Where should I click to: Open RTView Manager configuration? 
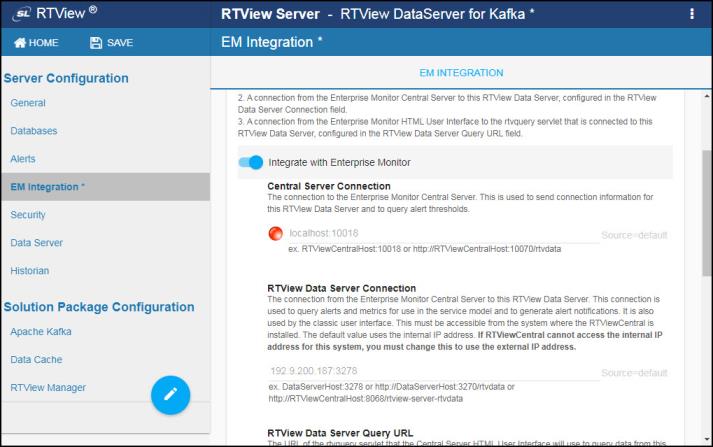[48, 387]
